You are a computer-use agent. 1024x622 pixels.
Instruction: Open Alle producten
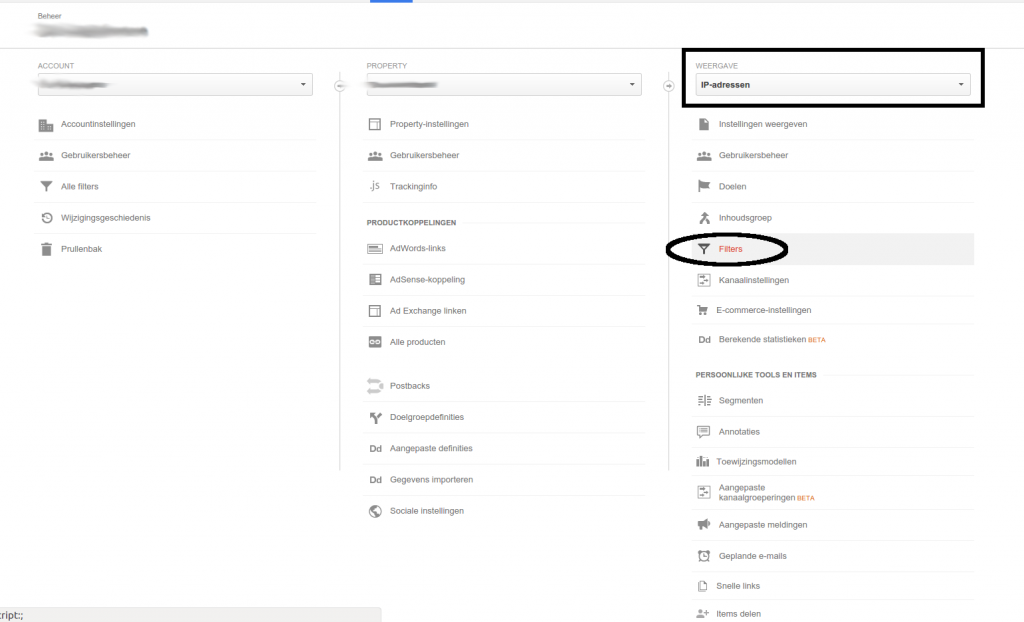point(417,342)
